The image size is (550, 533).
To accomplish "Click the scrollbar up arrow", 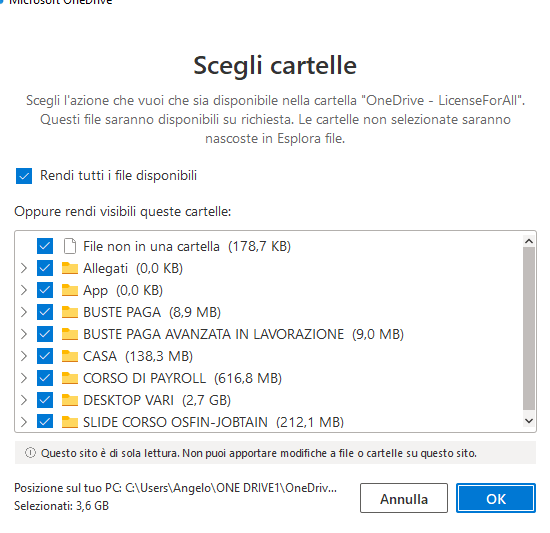I will point(529,241).
